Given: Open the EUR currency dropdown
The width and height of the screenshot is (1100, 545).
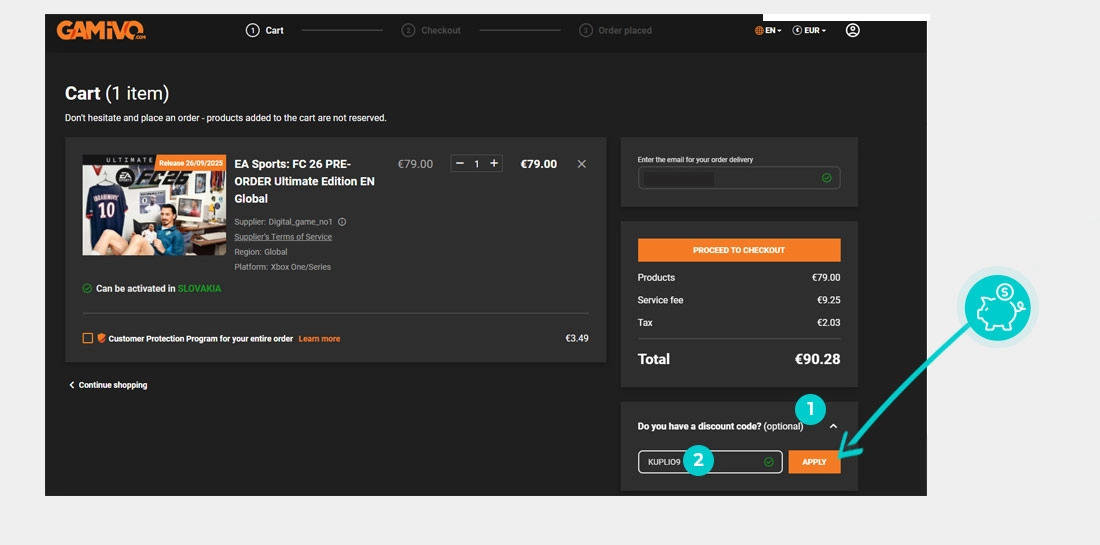Looking at the screenshot, I should [809, 31].
